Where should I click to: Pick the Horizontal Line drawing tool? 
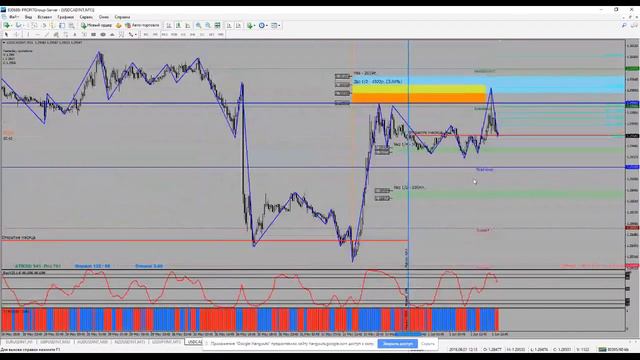(x=38, y=35)
